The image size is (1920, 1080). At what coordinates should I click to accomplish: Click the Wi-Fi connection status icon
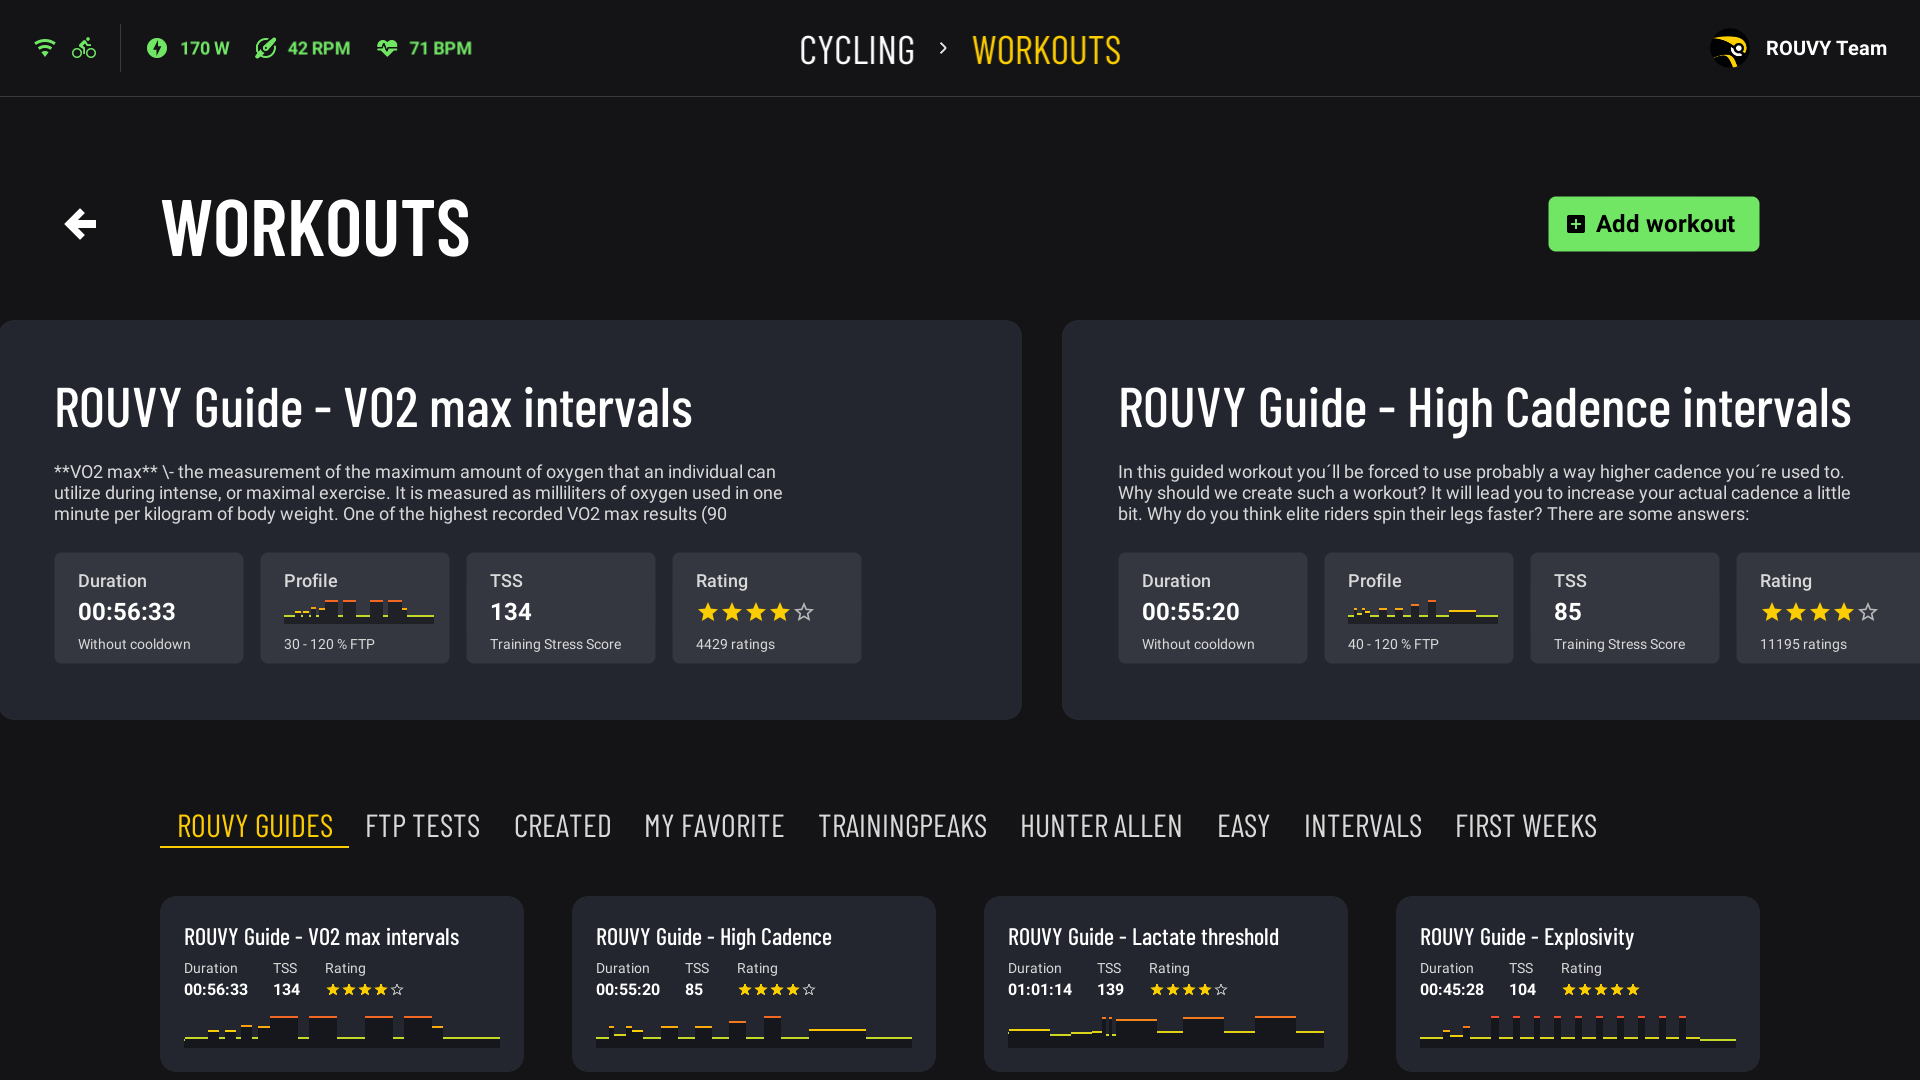pos(44,48)
